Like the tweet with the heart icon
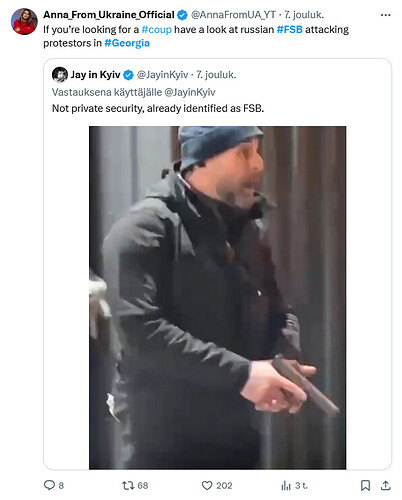This screenshot has height=500, width=402. [x=207, y=485]
